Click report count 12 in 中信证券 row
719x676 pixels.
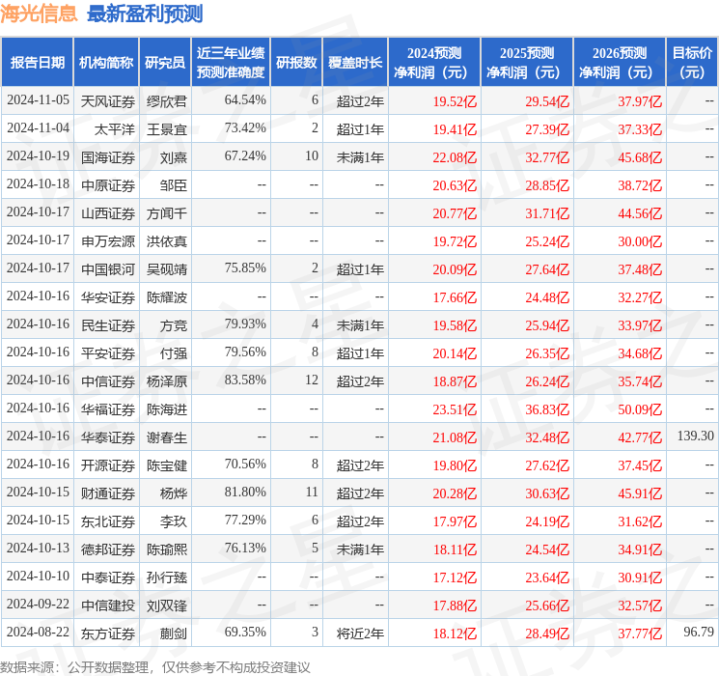(x=312, y=380)
